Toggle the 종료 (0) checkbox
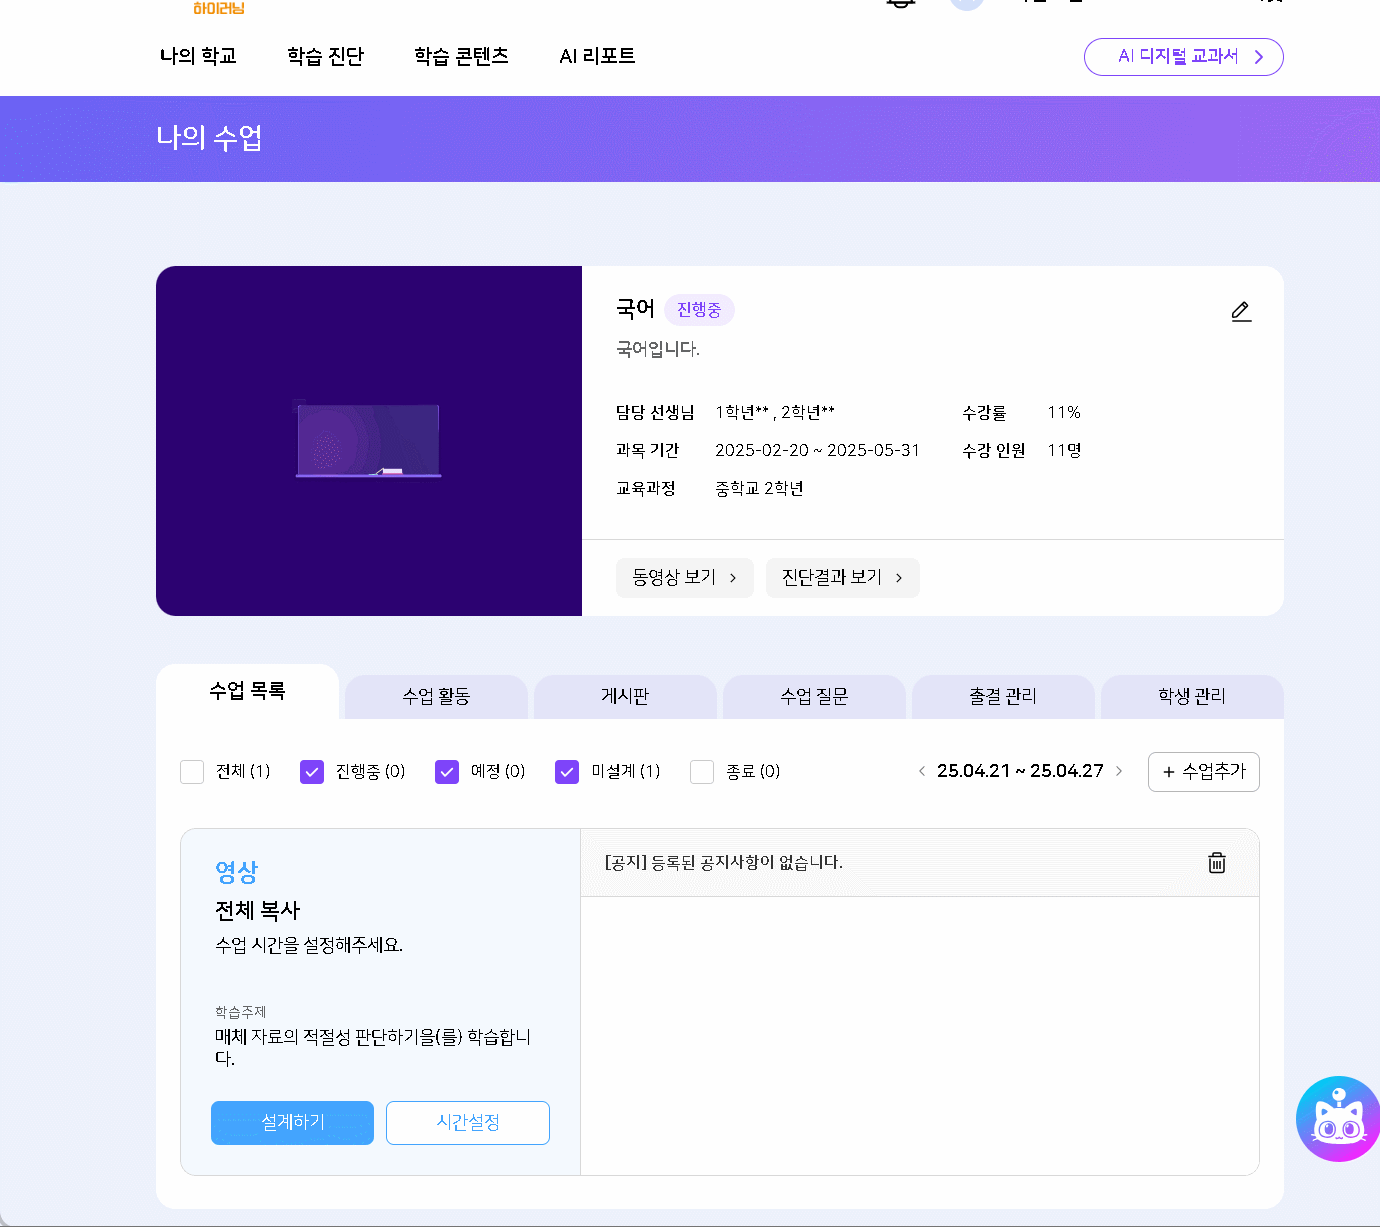Viewport: 1380px width, 1227px height. pyautogui.click(x=702, y=772)
